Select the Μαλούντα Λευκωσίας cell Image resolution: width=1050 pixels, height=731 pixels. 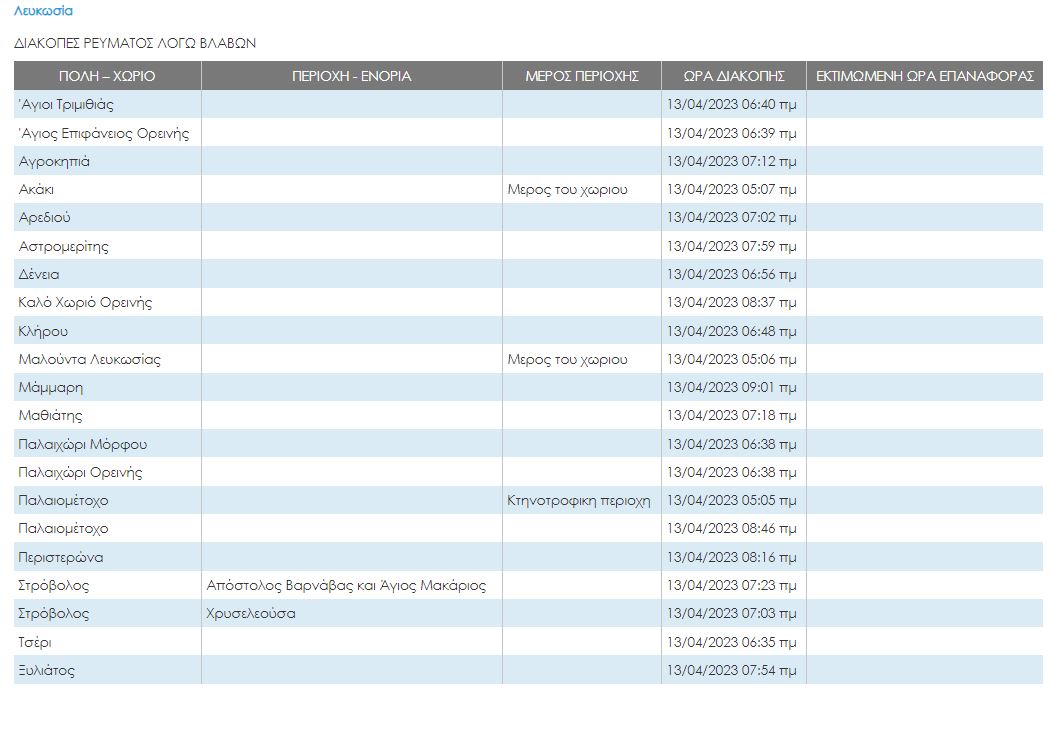point(107,359)
